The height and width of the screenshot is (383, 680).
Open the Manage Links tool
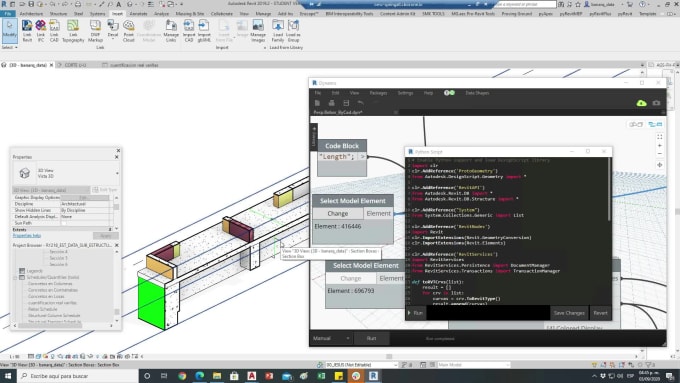(x=171, y=31)
